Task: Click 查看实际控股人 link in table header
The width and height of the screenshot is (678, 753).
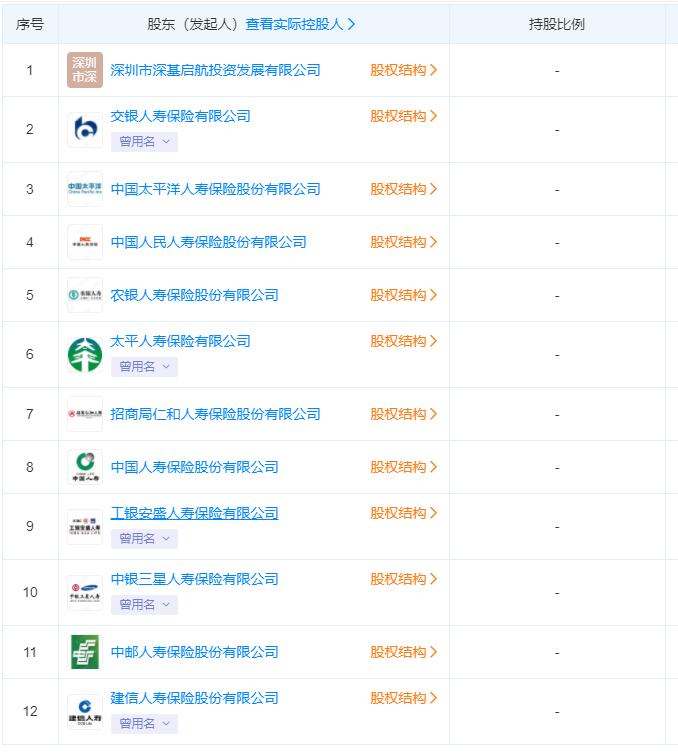Action: point(300,24)
